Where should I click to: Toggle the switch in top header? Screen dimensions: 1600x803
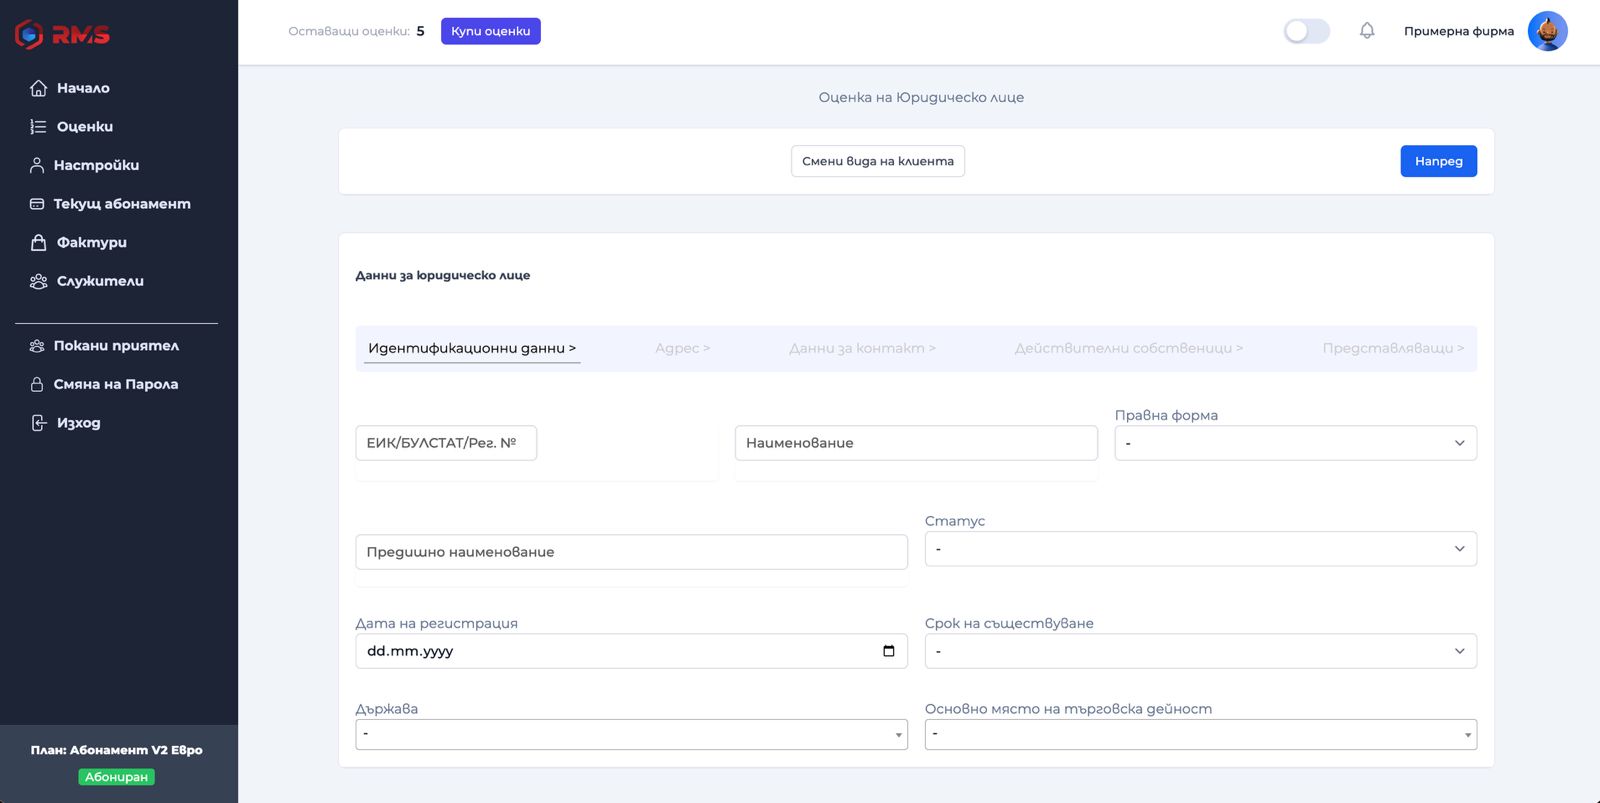coord(1306,31)
